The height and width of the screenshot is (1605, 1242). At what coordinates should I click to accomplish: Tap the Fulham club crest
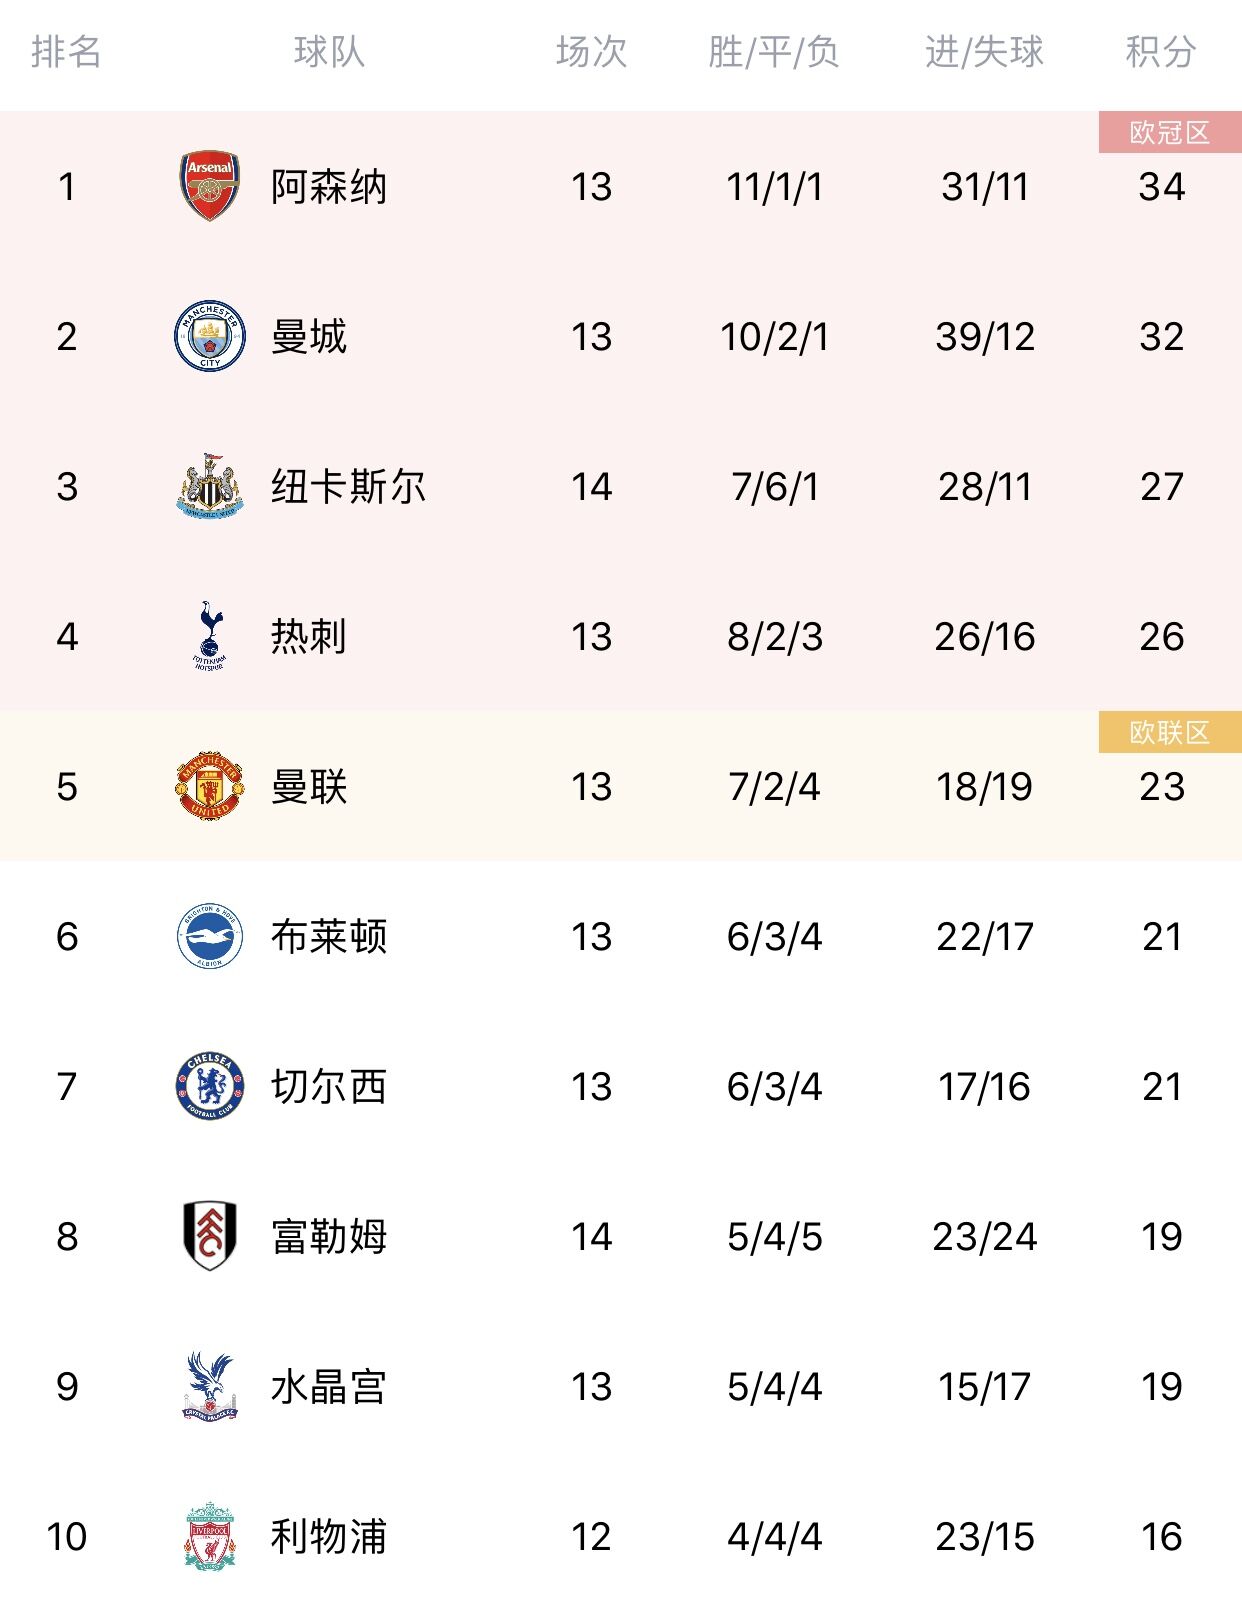coord(210,1236)
